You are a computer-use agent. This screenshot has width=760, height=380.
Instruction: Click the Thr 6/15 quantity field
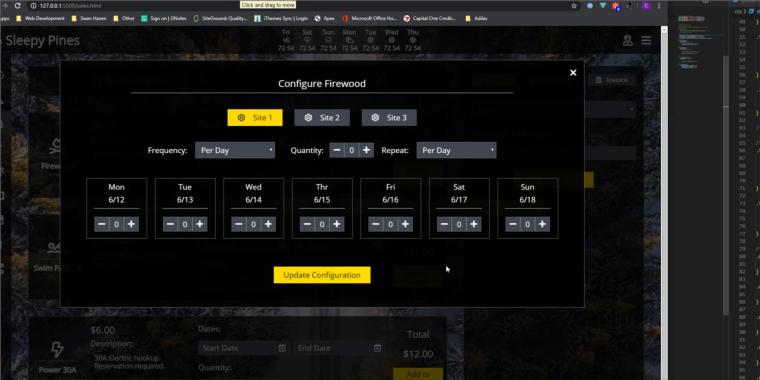pos(322,224)
